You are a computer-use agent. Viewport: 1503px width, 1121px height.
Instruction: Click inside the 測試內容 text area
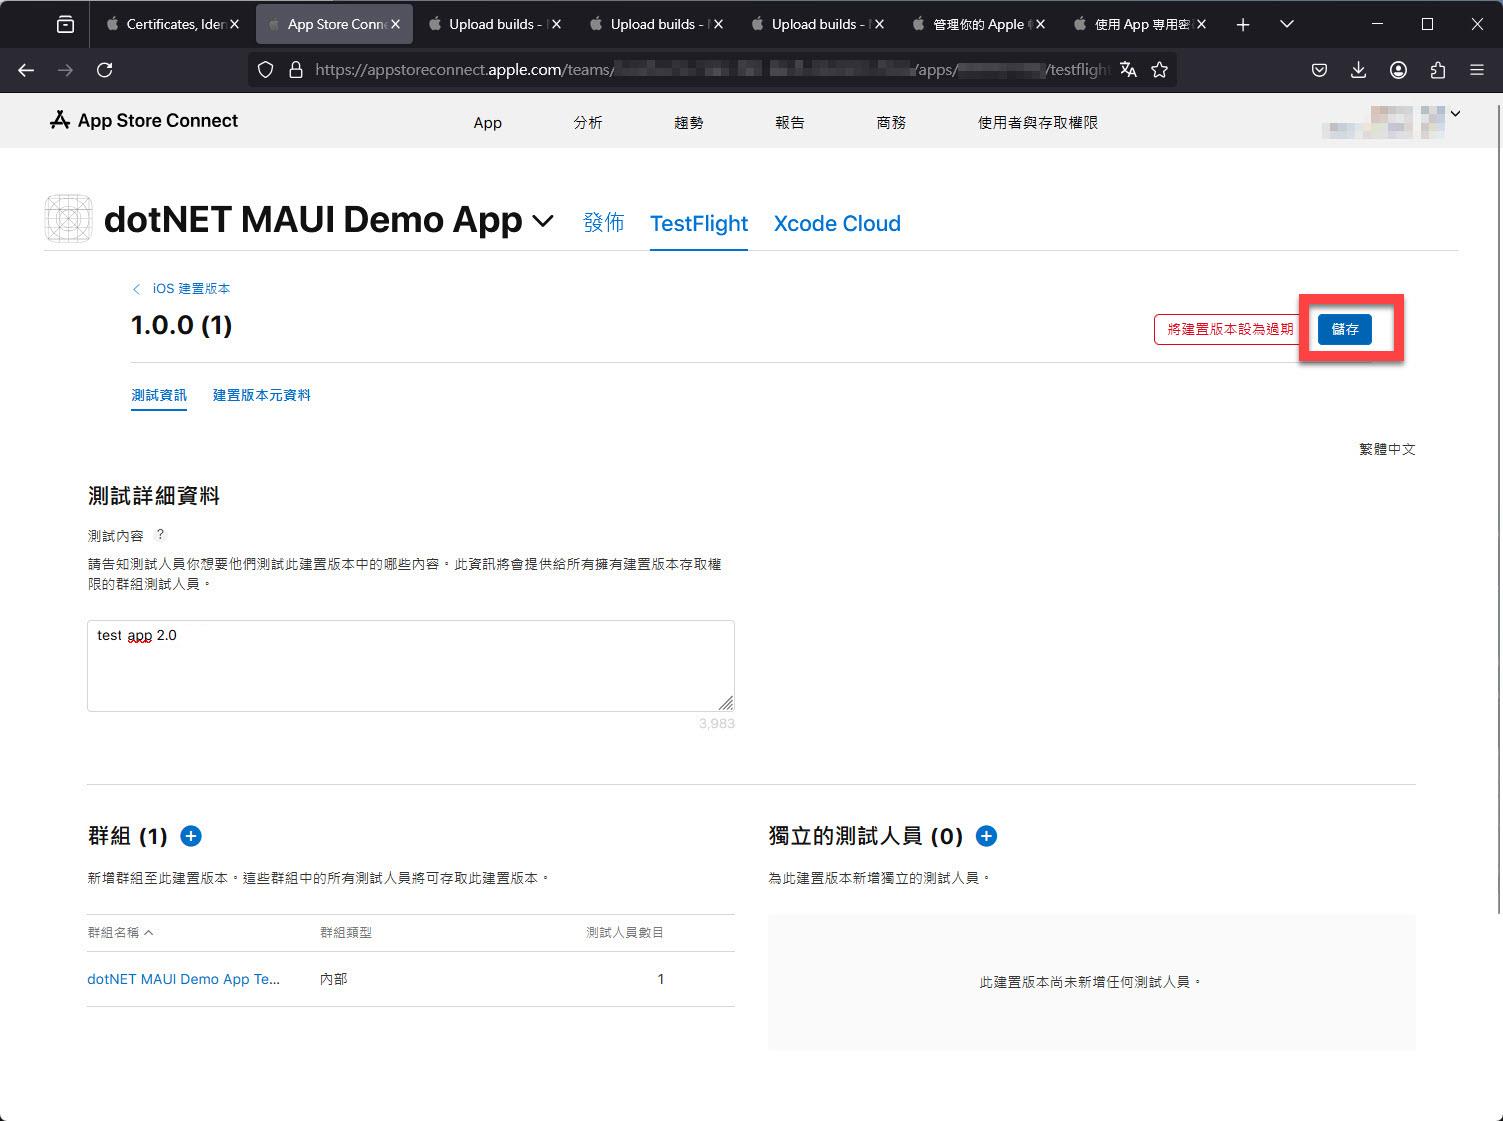coord(411,666)
